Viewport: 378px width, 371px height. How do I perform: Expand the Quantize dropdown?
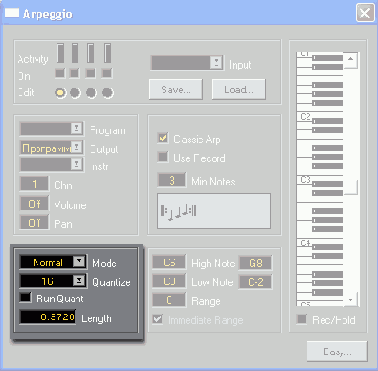pyautogui.click(x=79, y=281)
